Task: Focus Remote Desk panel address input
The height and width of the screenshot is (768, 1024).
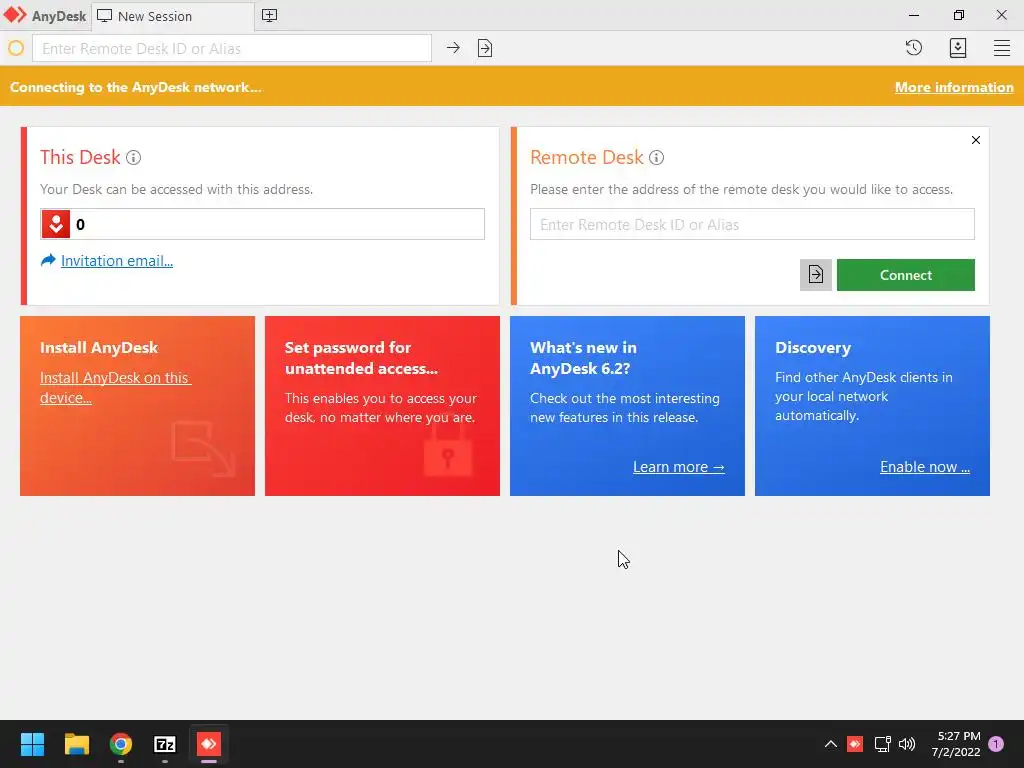Action: (752, 224)
